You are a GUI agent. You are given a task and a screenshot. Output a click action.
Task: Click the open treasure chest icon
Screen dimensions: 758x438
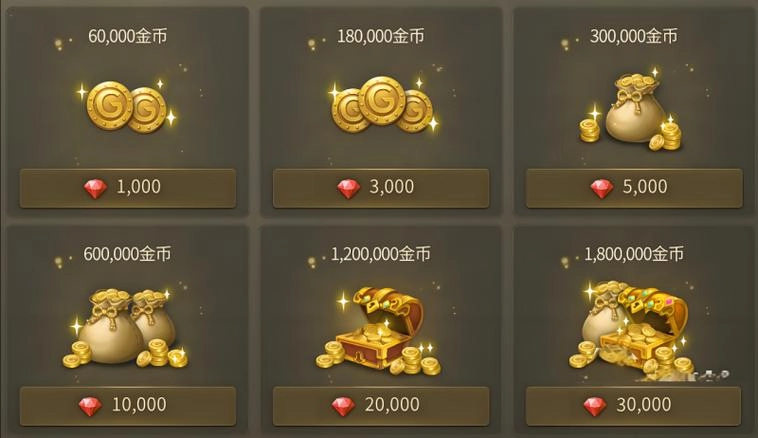point(378,331)
